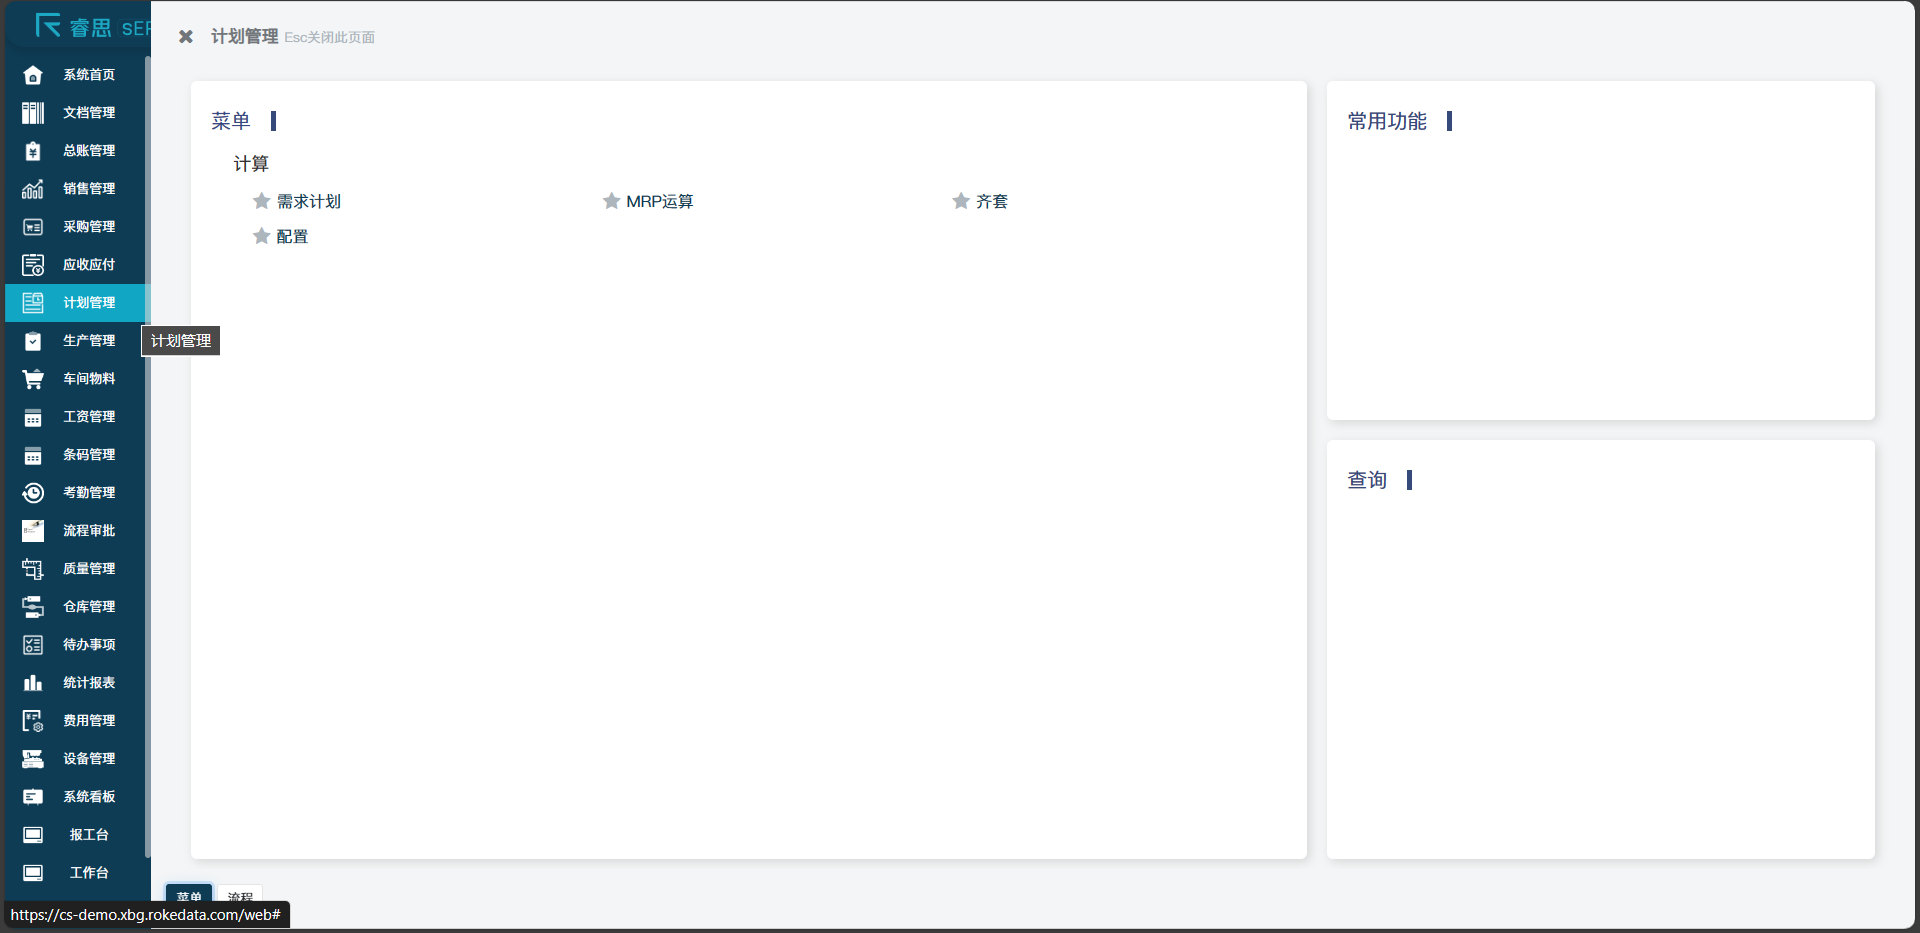Switch to the 流程 tab
The height and width of the screenshot is (933, 1920).
point(240,897)
